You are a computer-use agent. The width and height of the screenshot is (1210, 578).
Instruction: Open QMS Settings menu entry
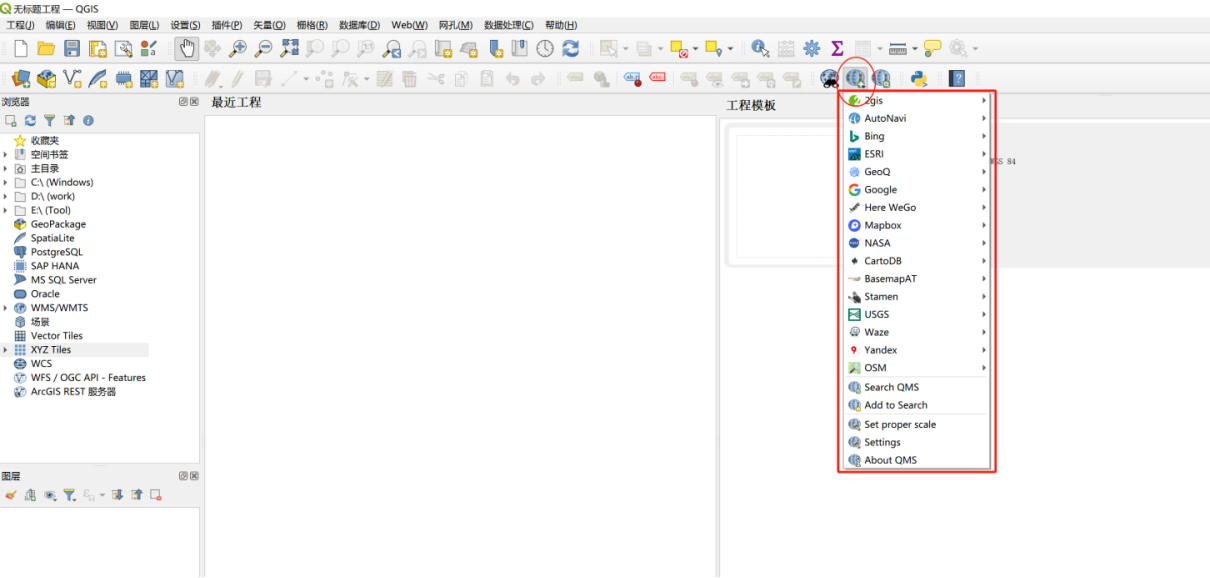click(917, 442)
